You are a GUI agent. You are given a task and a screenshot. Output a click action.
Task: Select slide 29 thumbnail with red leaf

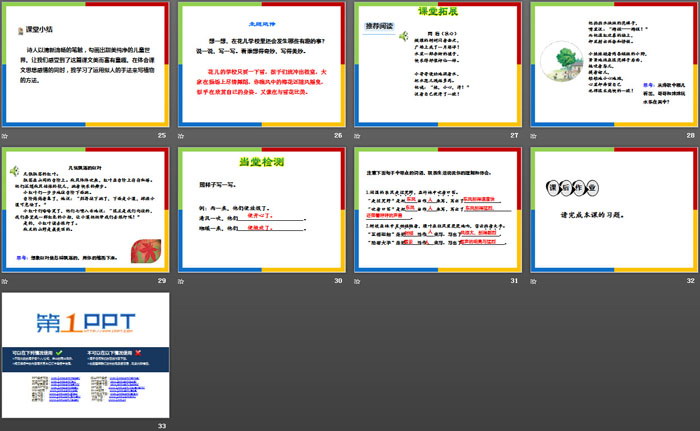tap(86, 210)
